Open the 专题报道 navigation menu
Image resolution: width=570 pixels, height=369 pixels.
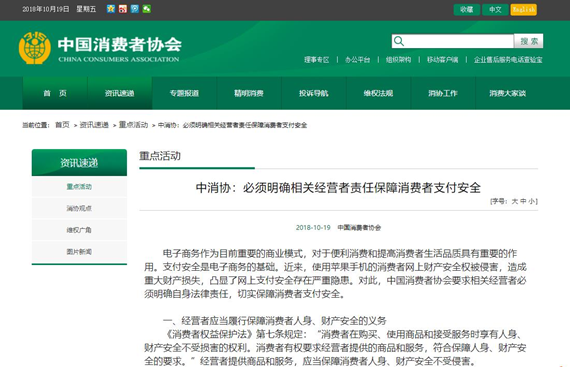[184, 93]
